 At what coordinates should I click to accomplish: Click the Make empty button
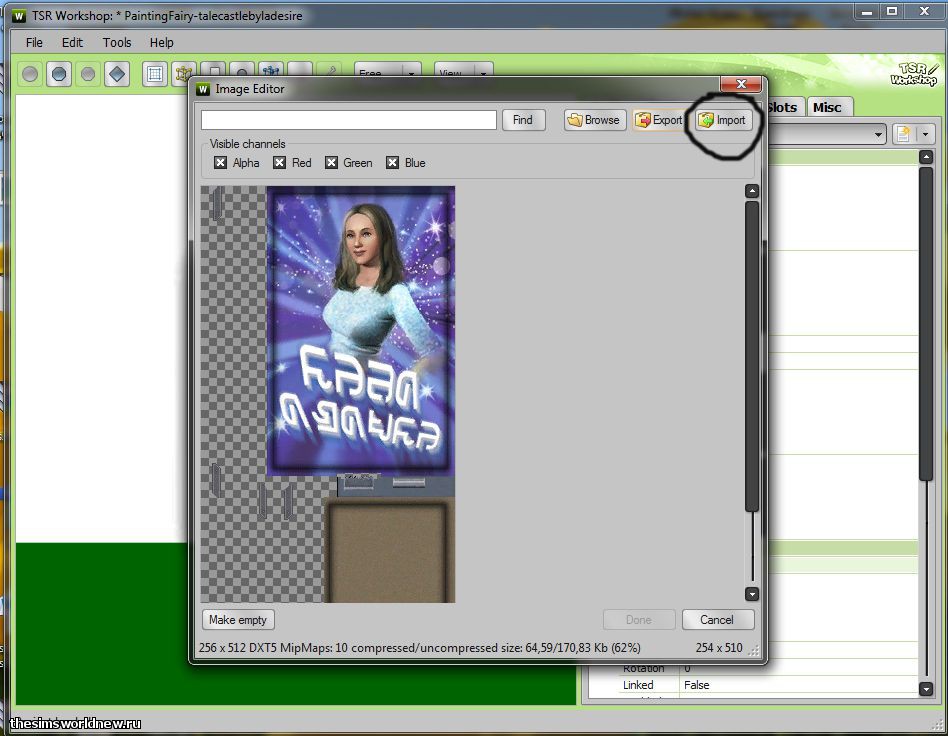coord(238,620)
